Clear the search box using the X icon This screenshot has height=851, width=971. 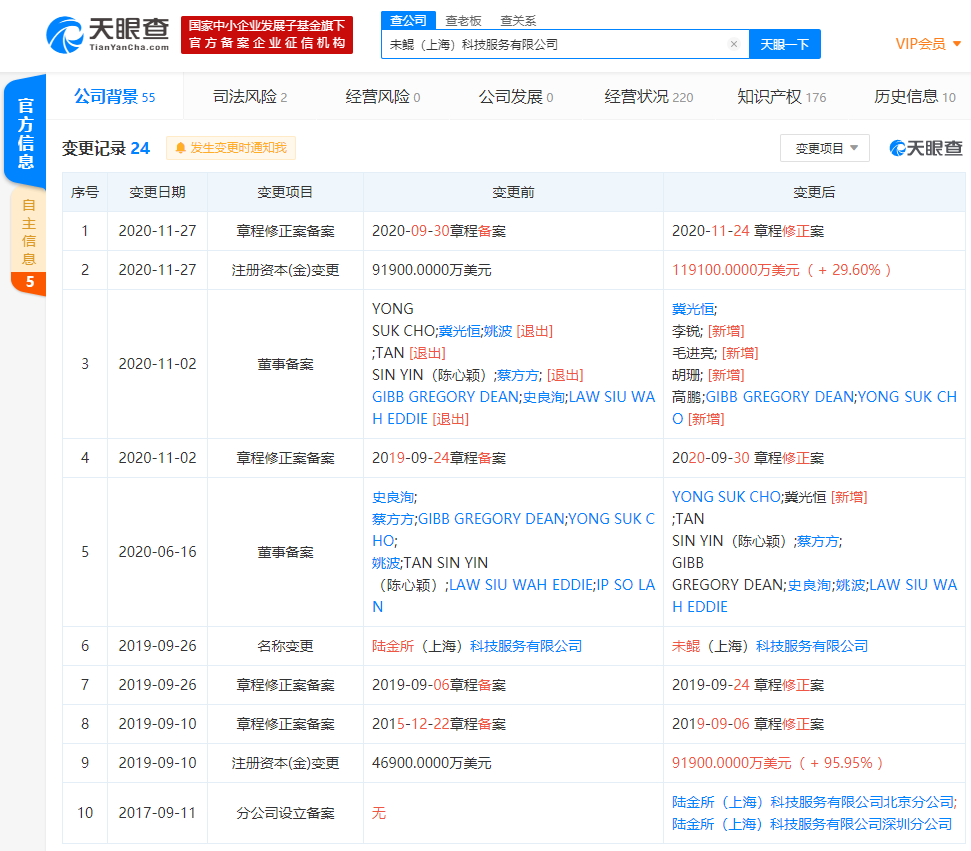click(733, 44)
